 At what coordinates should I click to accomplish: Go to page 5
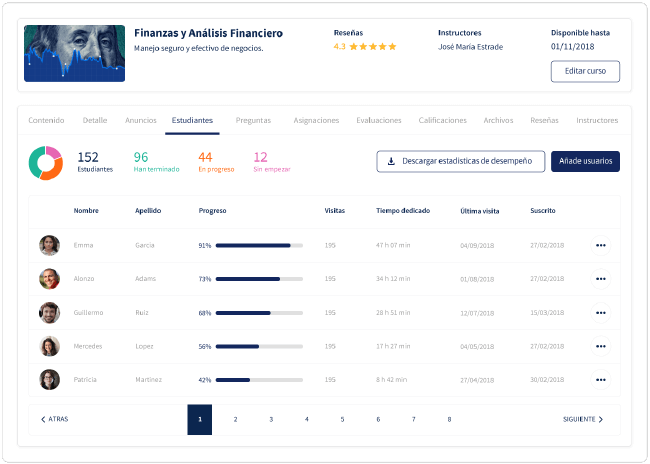pos(342,419)
